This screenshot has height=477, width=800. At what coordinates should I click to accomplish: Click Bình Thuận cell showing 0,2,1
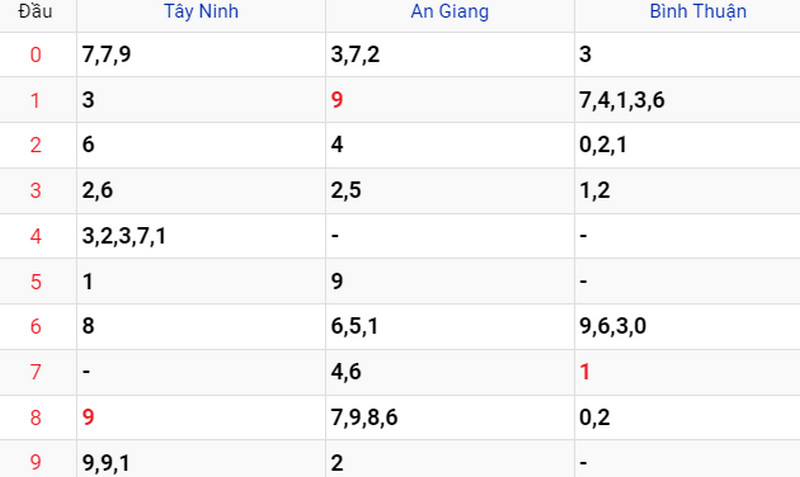603,145
